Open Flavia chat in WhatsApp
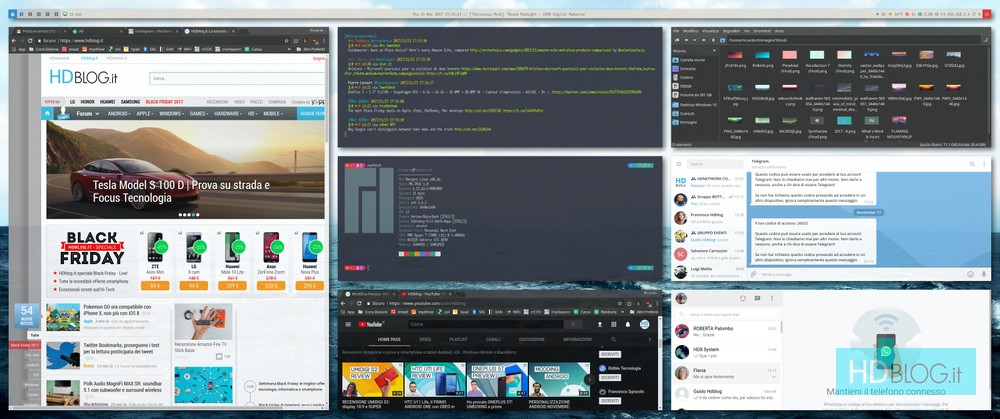This screenshot has width=1000, height=419. [726, 373]
